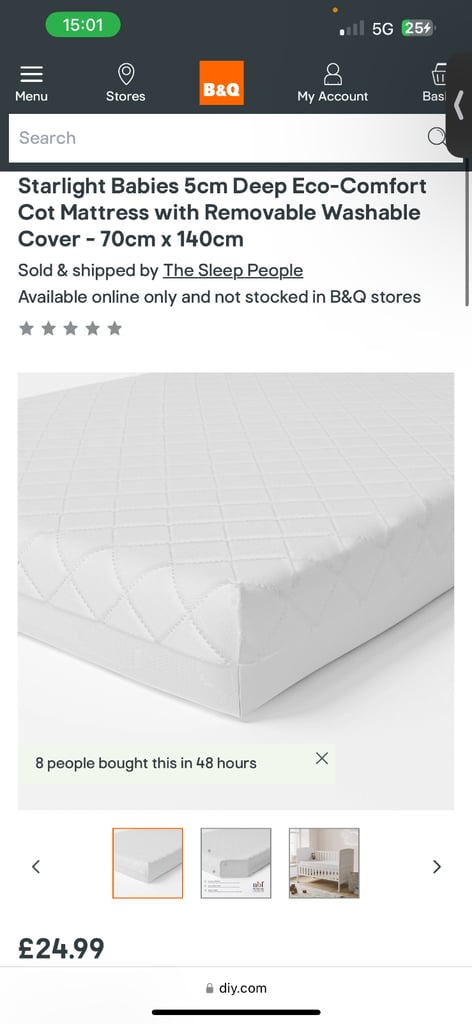The height and width of the screenshot is (1024, 472).
Task: Select the first mattress corner thumbnail
Action: pos(148,863)
